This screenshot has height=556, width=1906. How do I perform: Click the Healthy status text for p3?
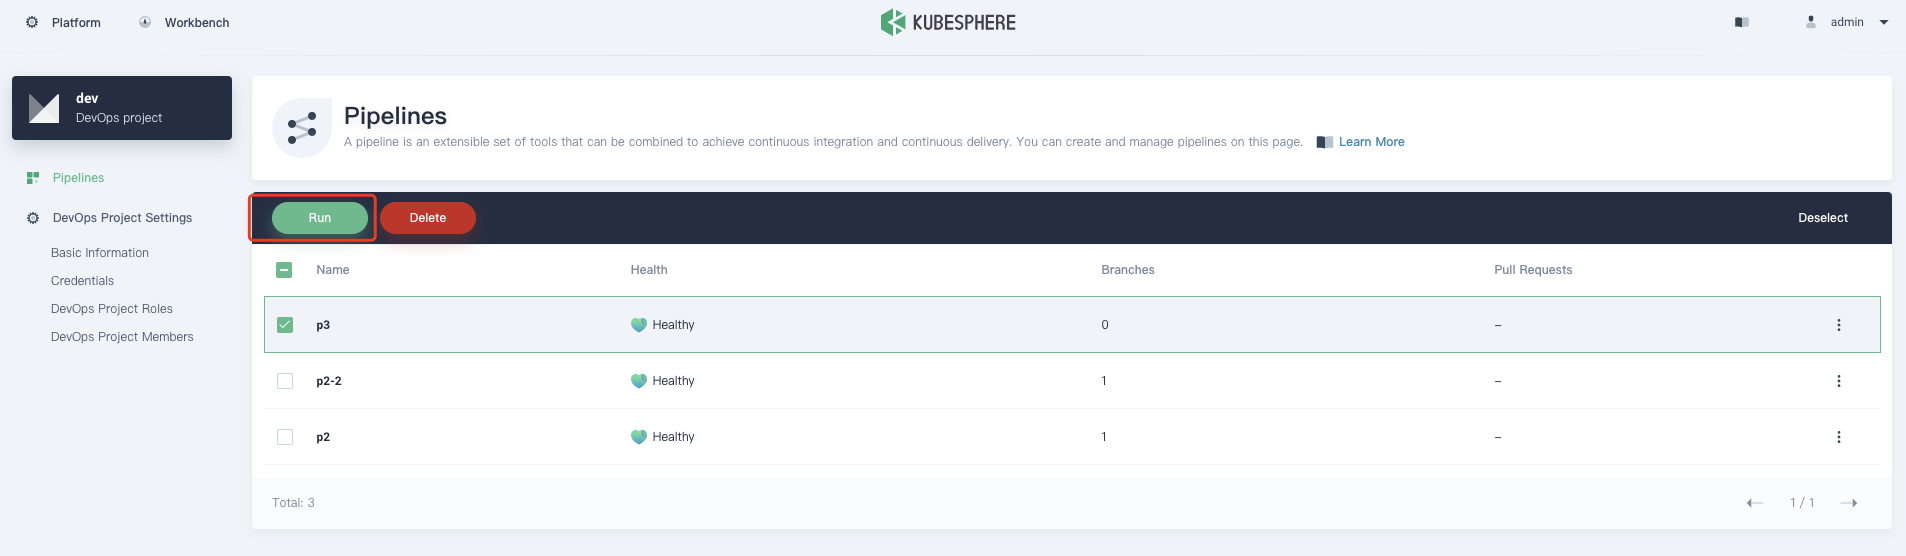pyautogui.click(x=673, y=325)
